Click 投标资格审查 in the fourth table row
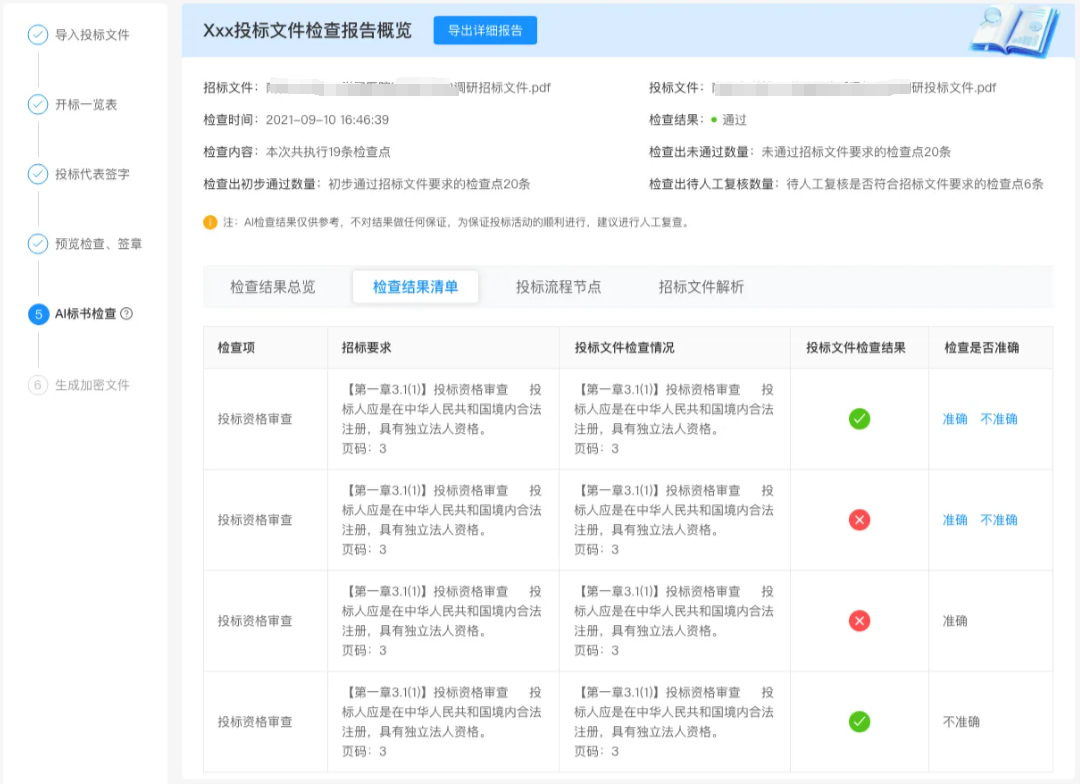1080x784 pixels. tap(255, 721)
